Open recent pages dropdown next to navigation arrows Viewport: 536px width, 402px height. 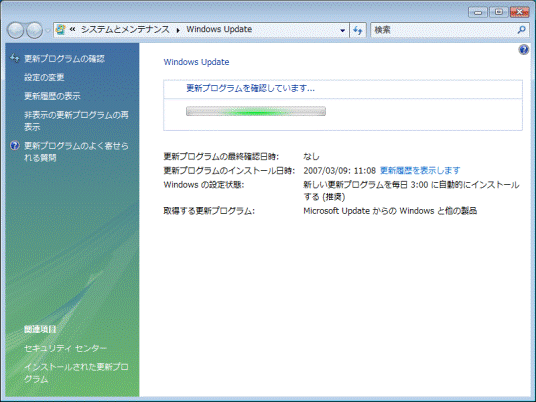click(x=48, y=30)
